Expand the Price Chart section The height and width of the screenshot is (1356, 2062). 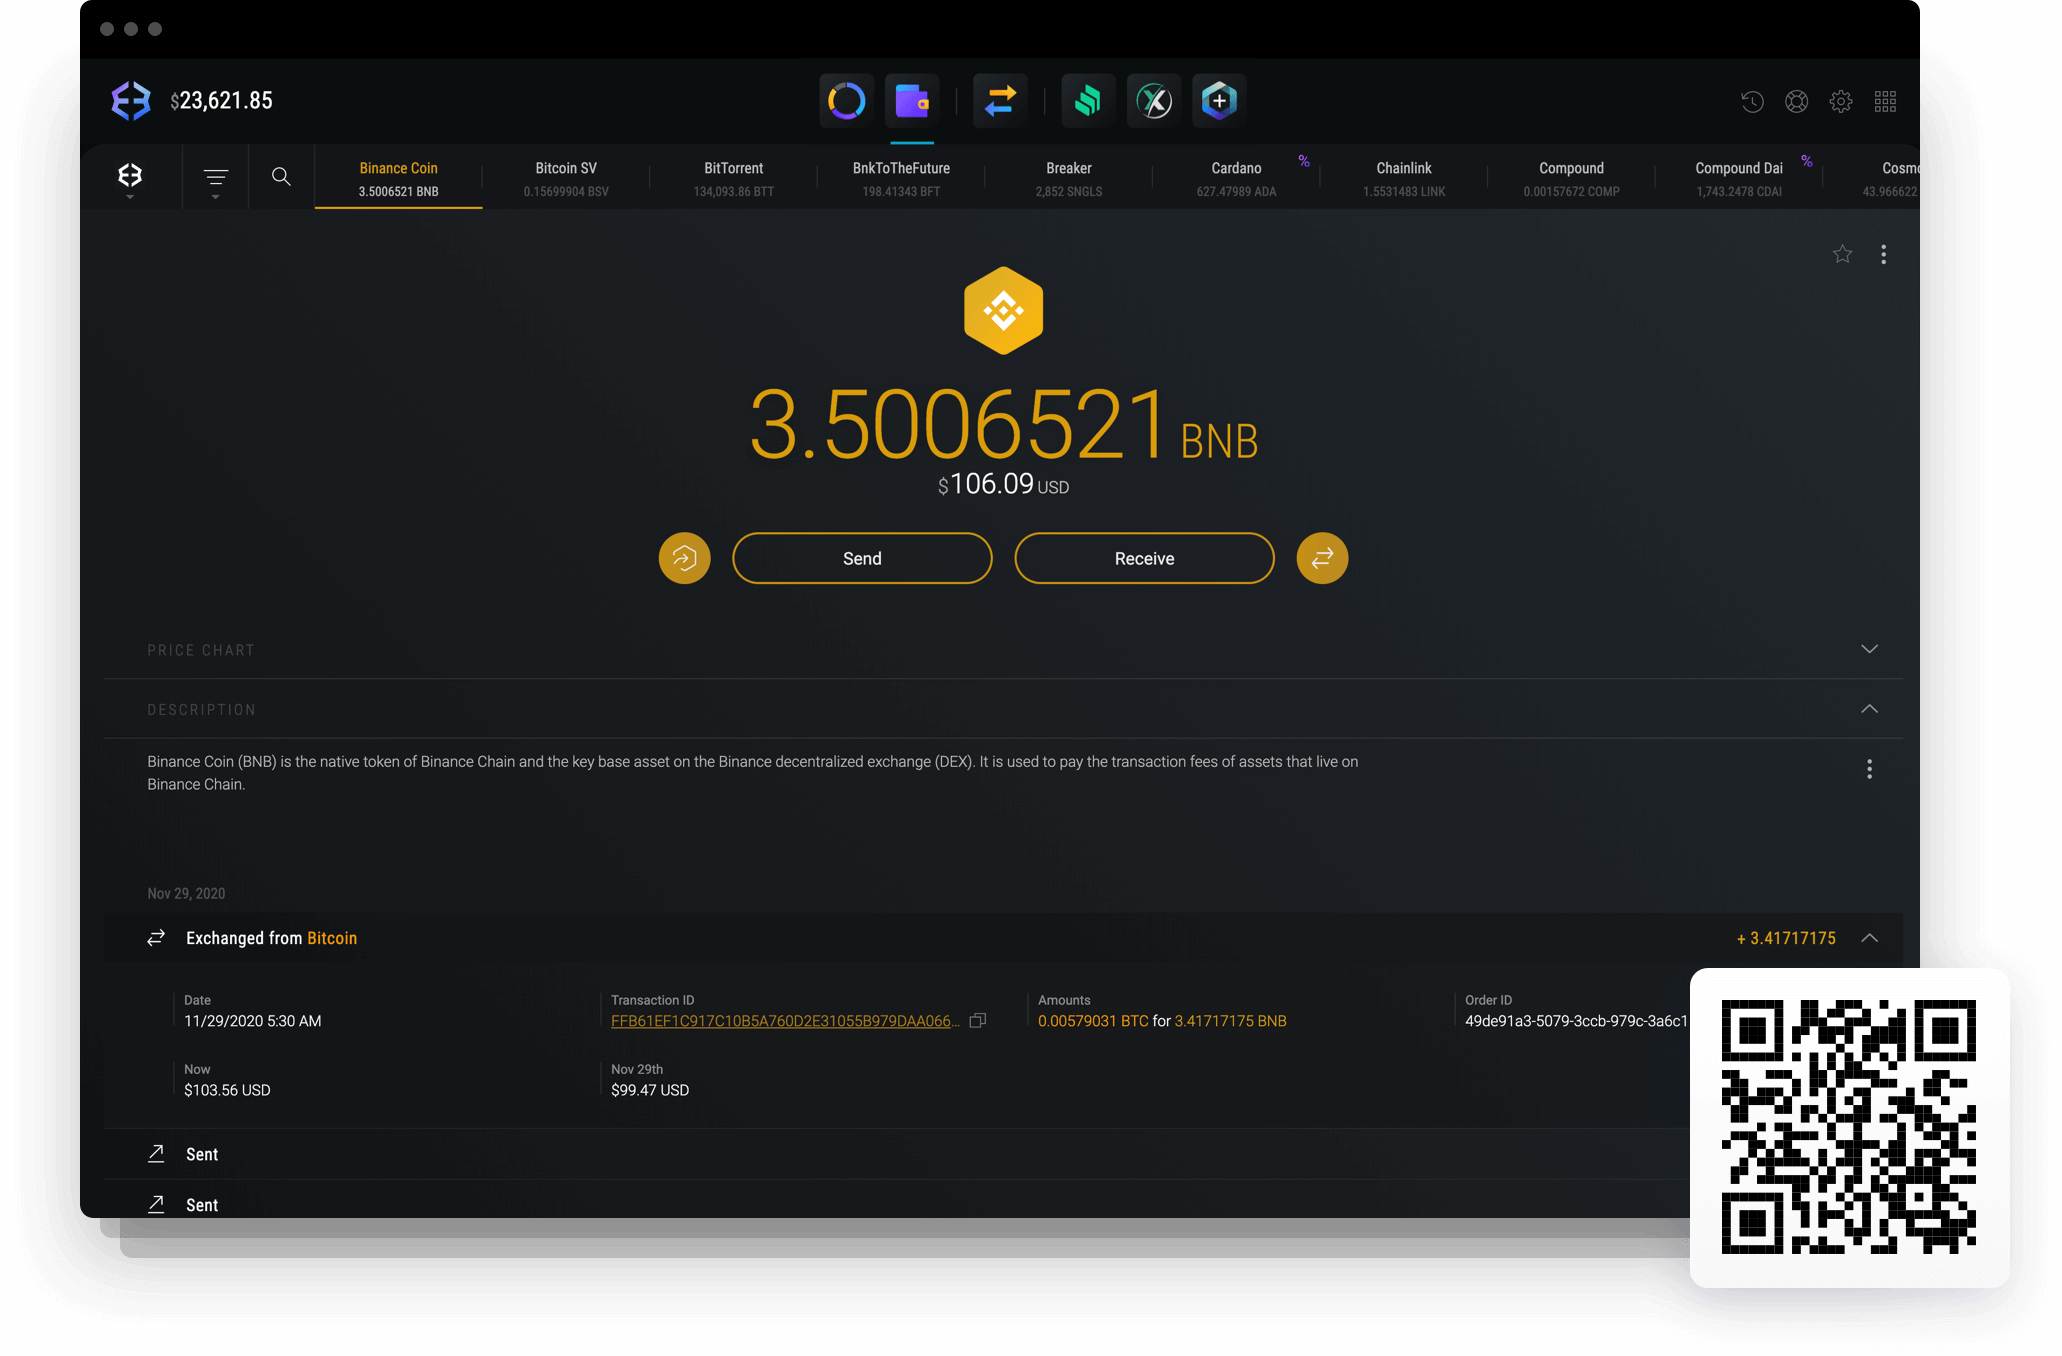[x=1868, y=651]
